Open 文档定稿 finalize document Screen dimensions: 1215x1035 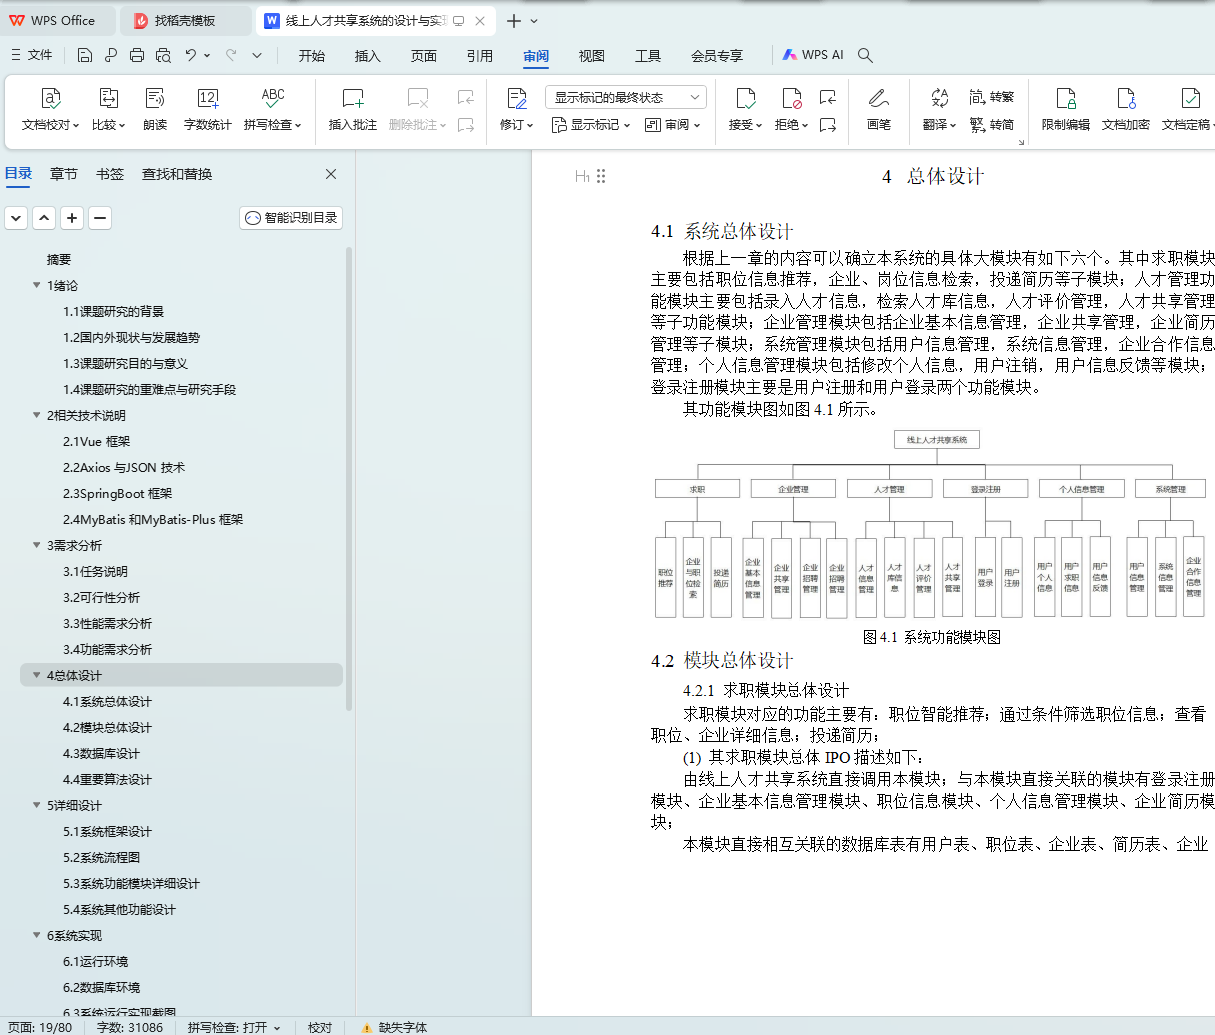[1187, 109]
